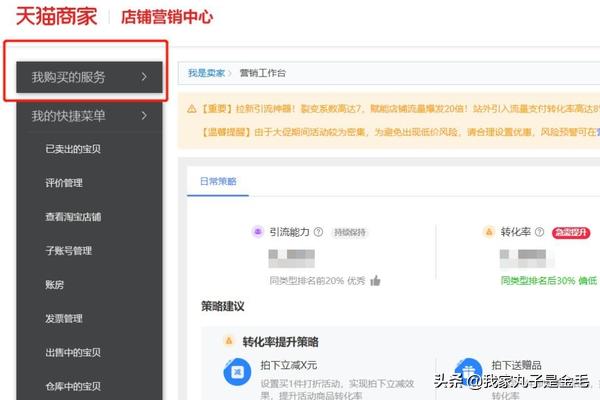Go to 发票管理 in sidebar
The height and width of the screenshot is (400, 600).
coord(64,319)
